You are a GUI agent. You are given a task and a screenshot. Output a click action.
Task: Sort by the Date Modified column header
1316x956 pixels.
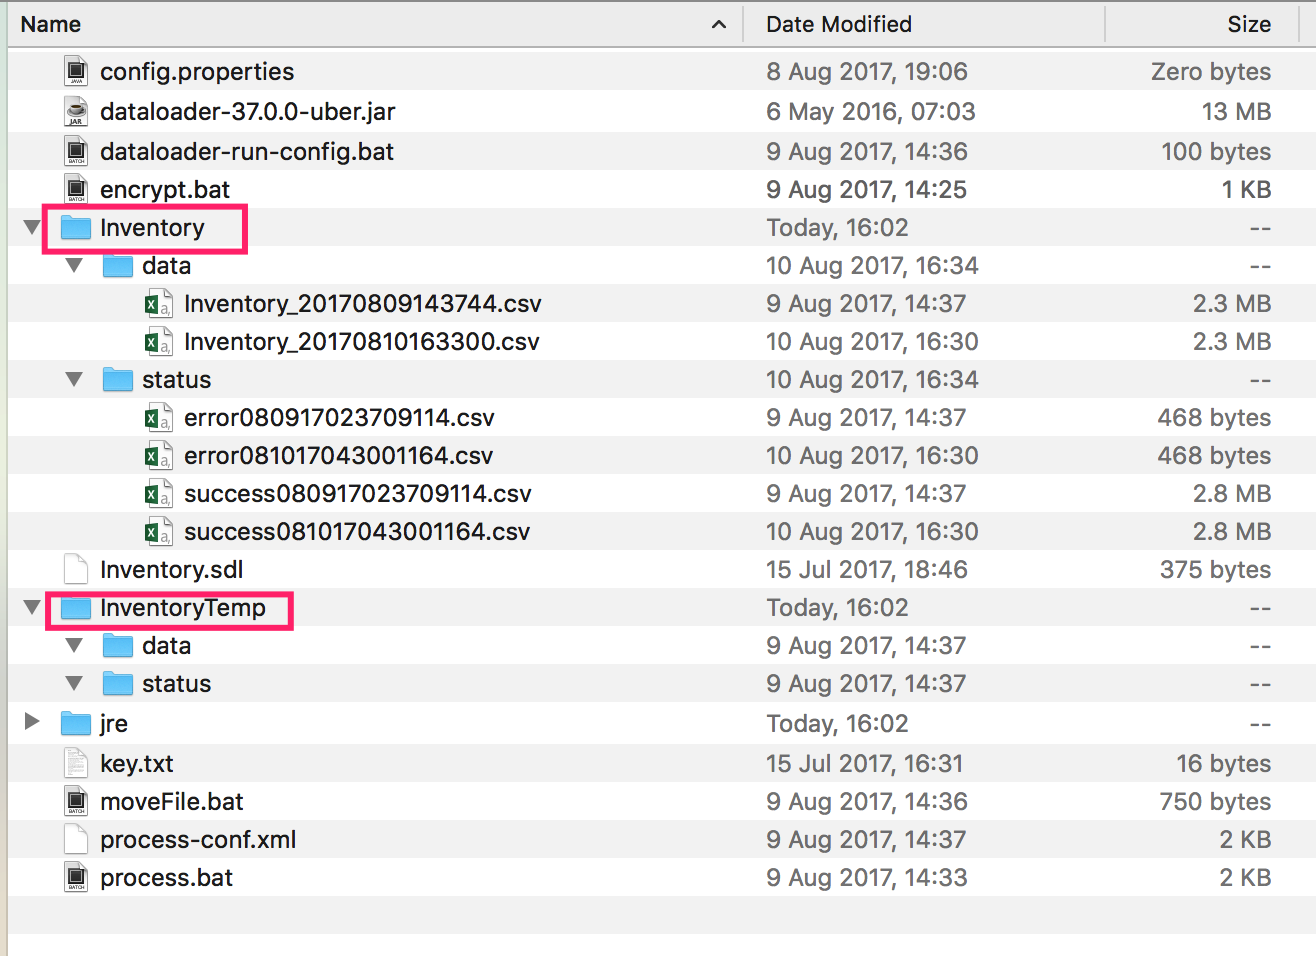pos(924,24)
